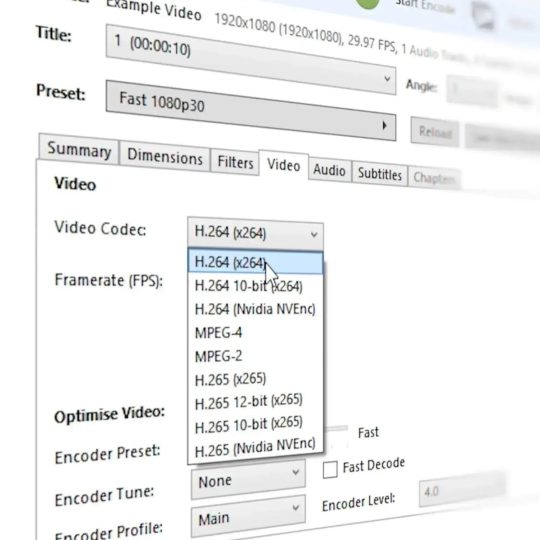
Task: Open the Preset flyout arrow
Action: click(385, 126)
